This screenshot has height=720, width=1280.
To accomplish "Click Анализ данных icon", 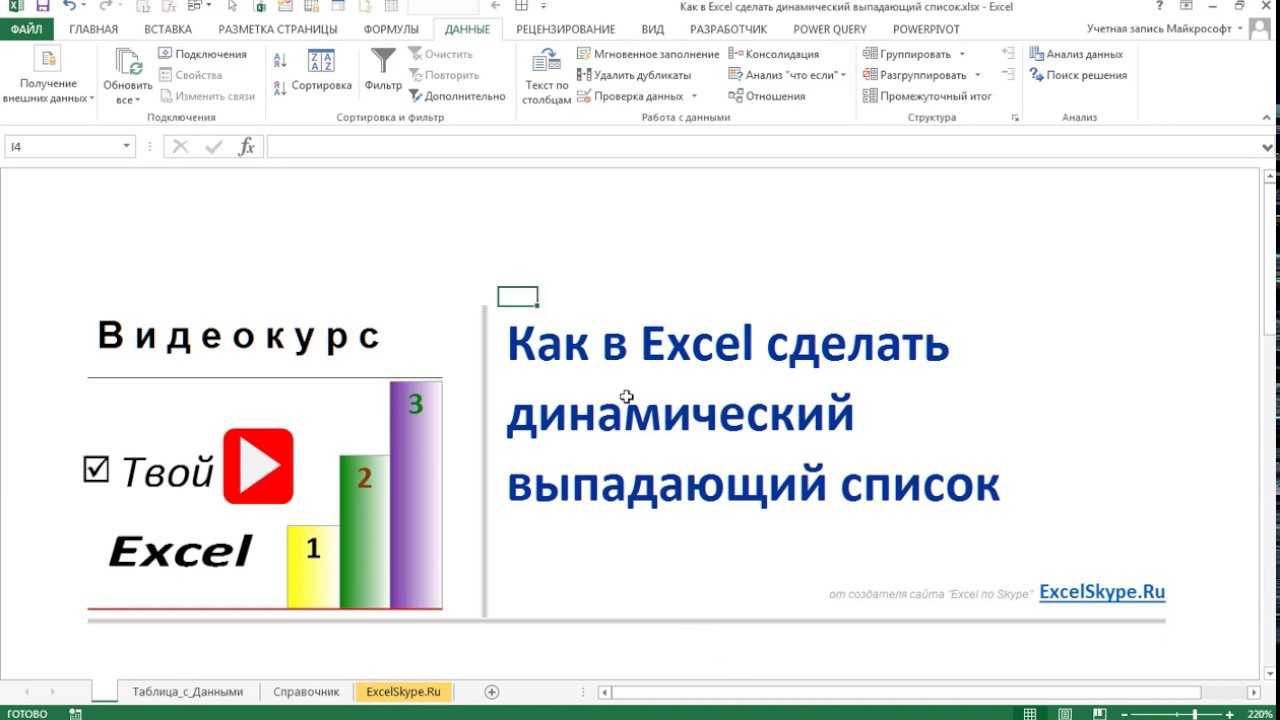I will (x=1037, y=54).
